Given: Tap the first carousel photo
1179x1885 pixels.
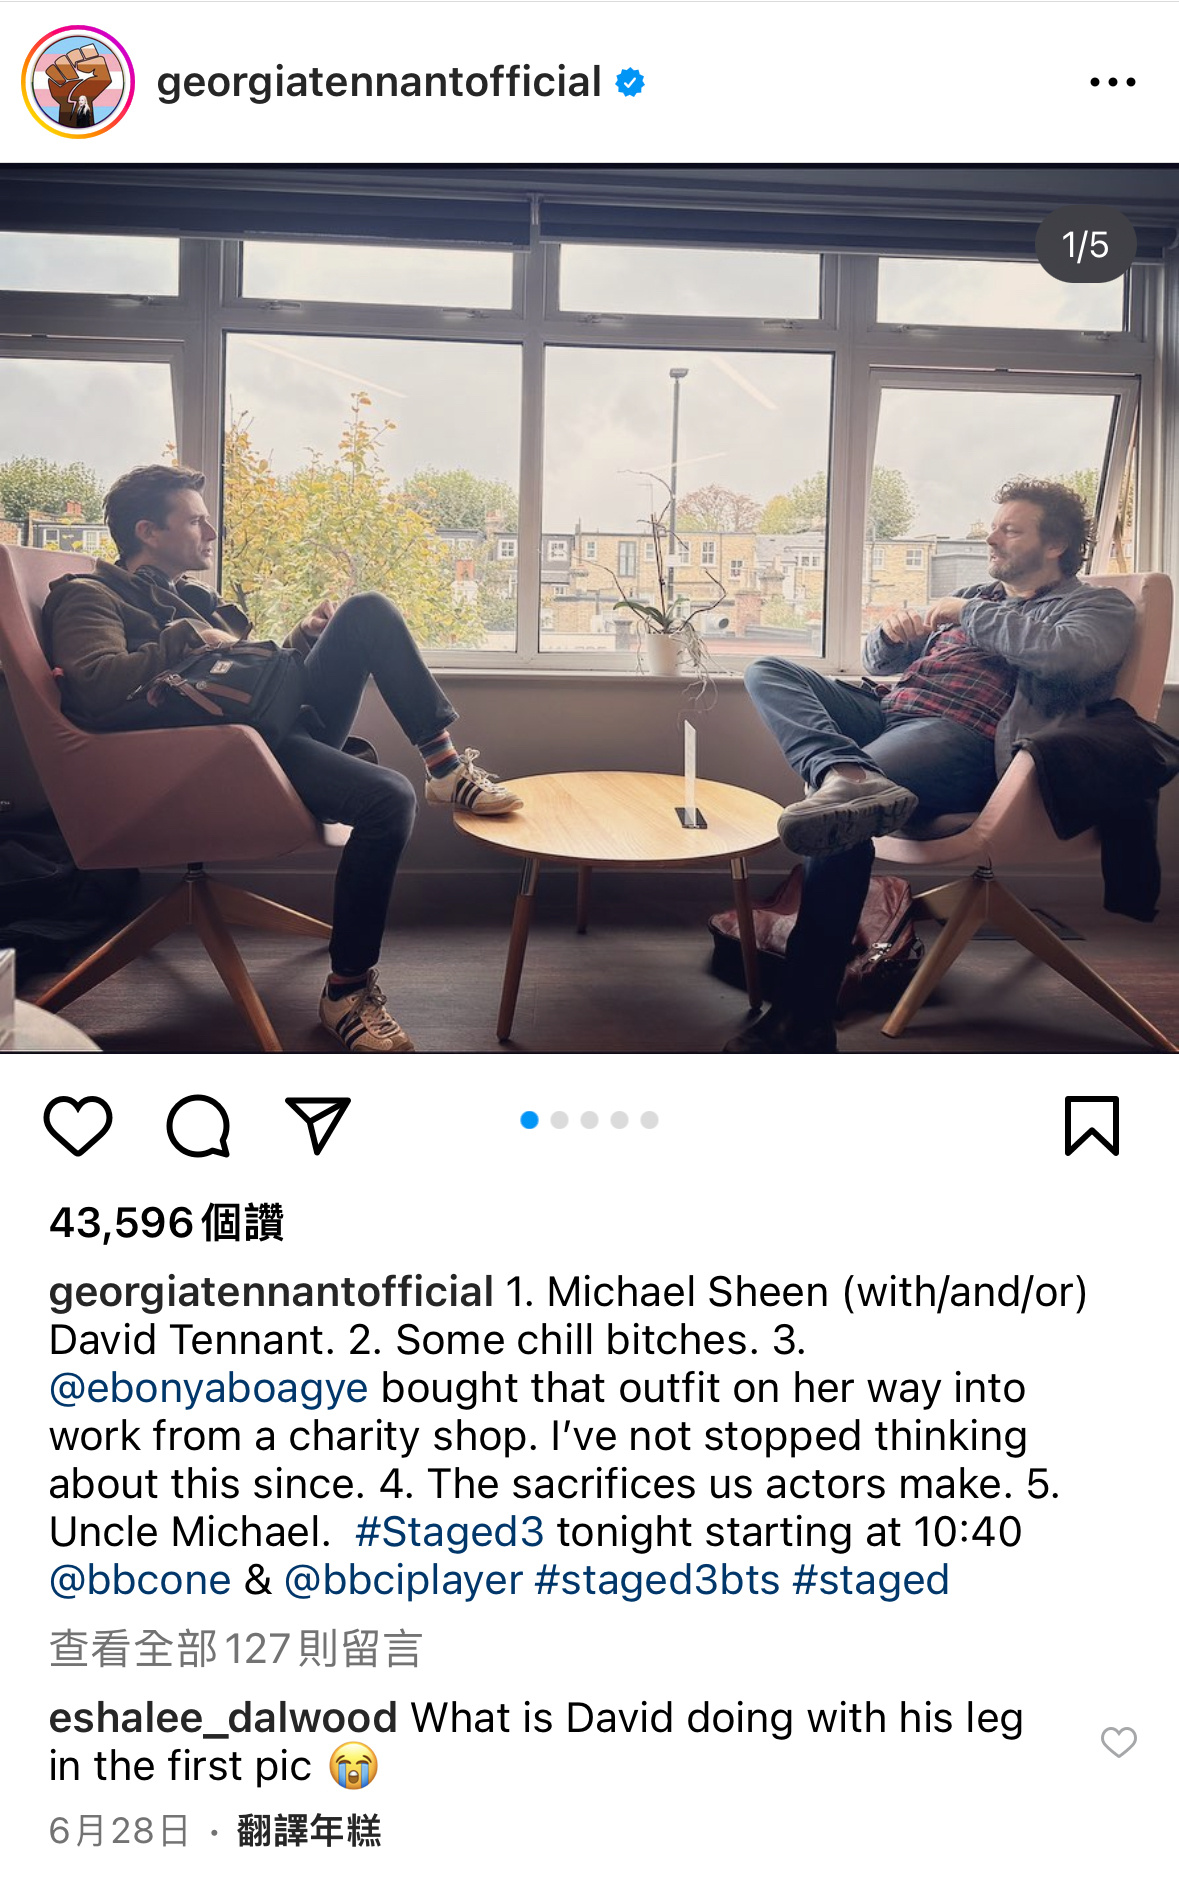Looking at the screenshot, I should click(x=589, y=608).
